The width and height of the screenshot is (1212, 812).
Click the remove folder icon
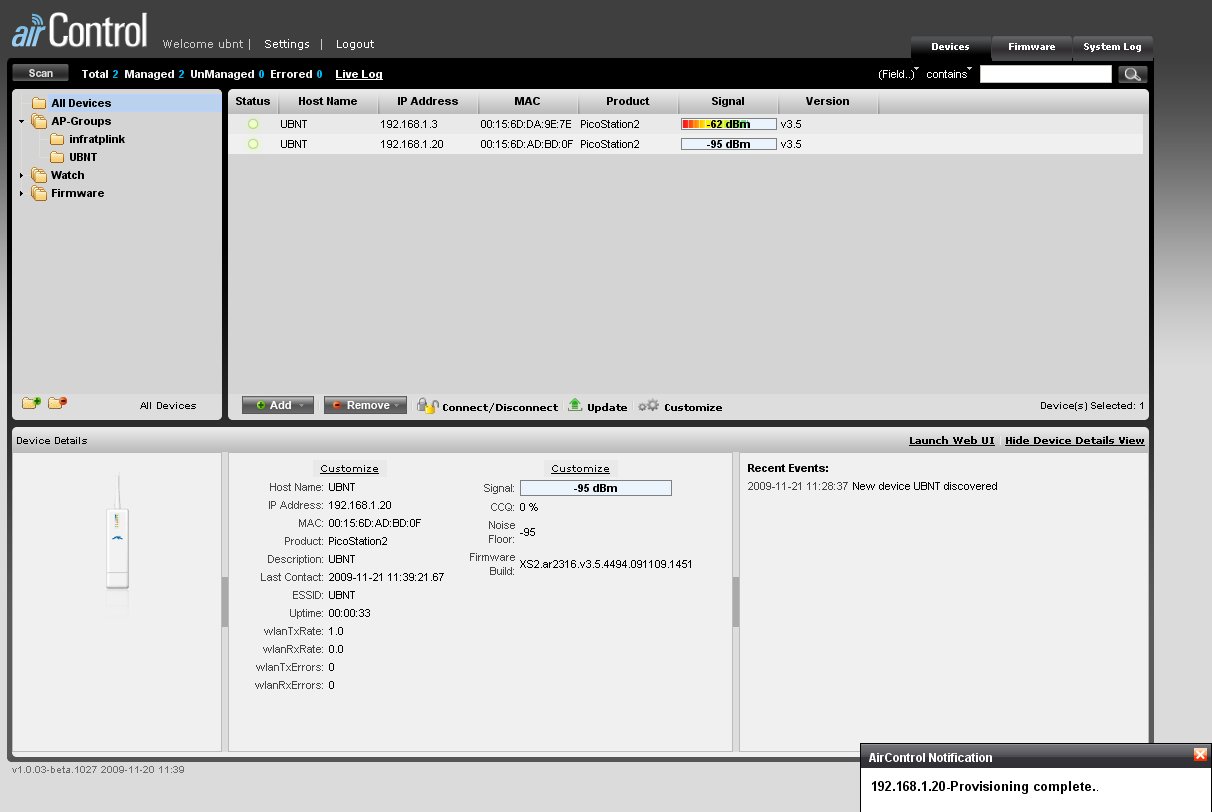[57, 403]
